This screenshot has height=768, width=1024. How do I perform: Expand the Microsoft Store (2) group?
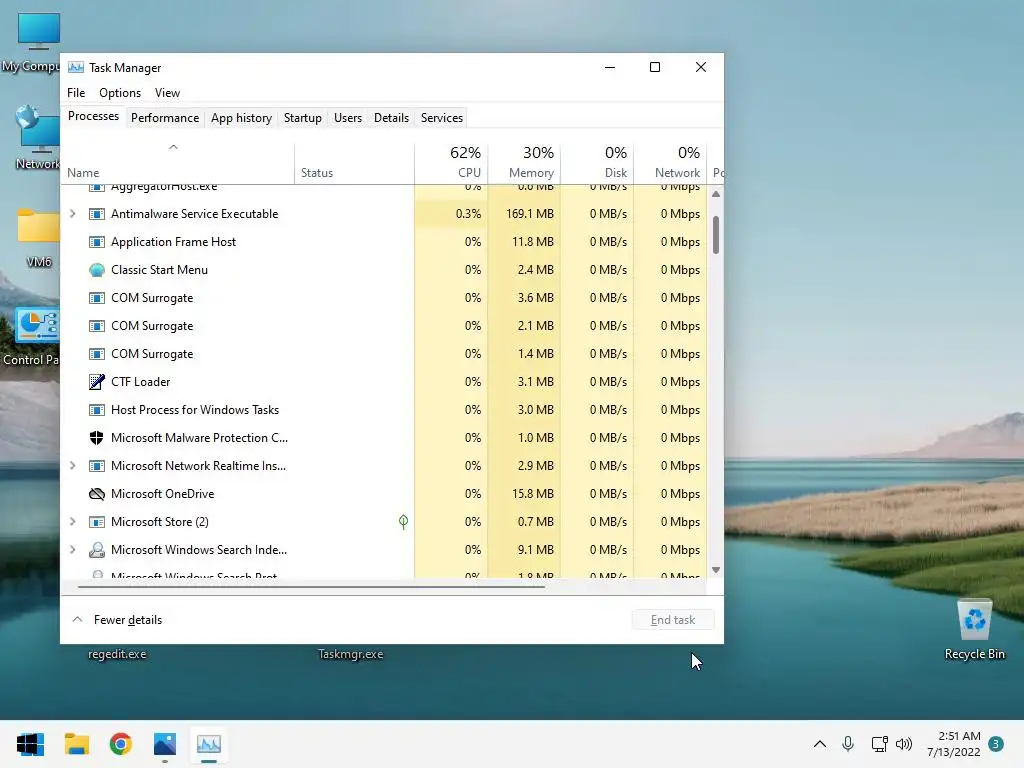tap(72, 522)
